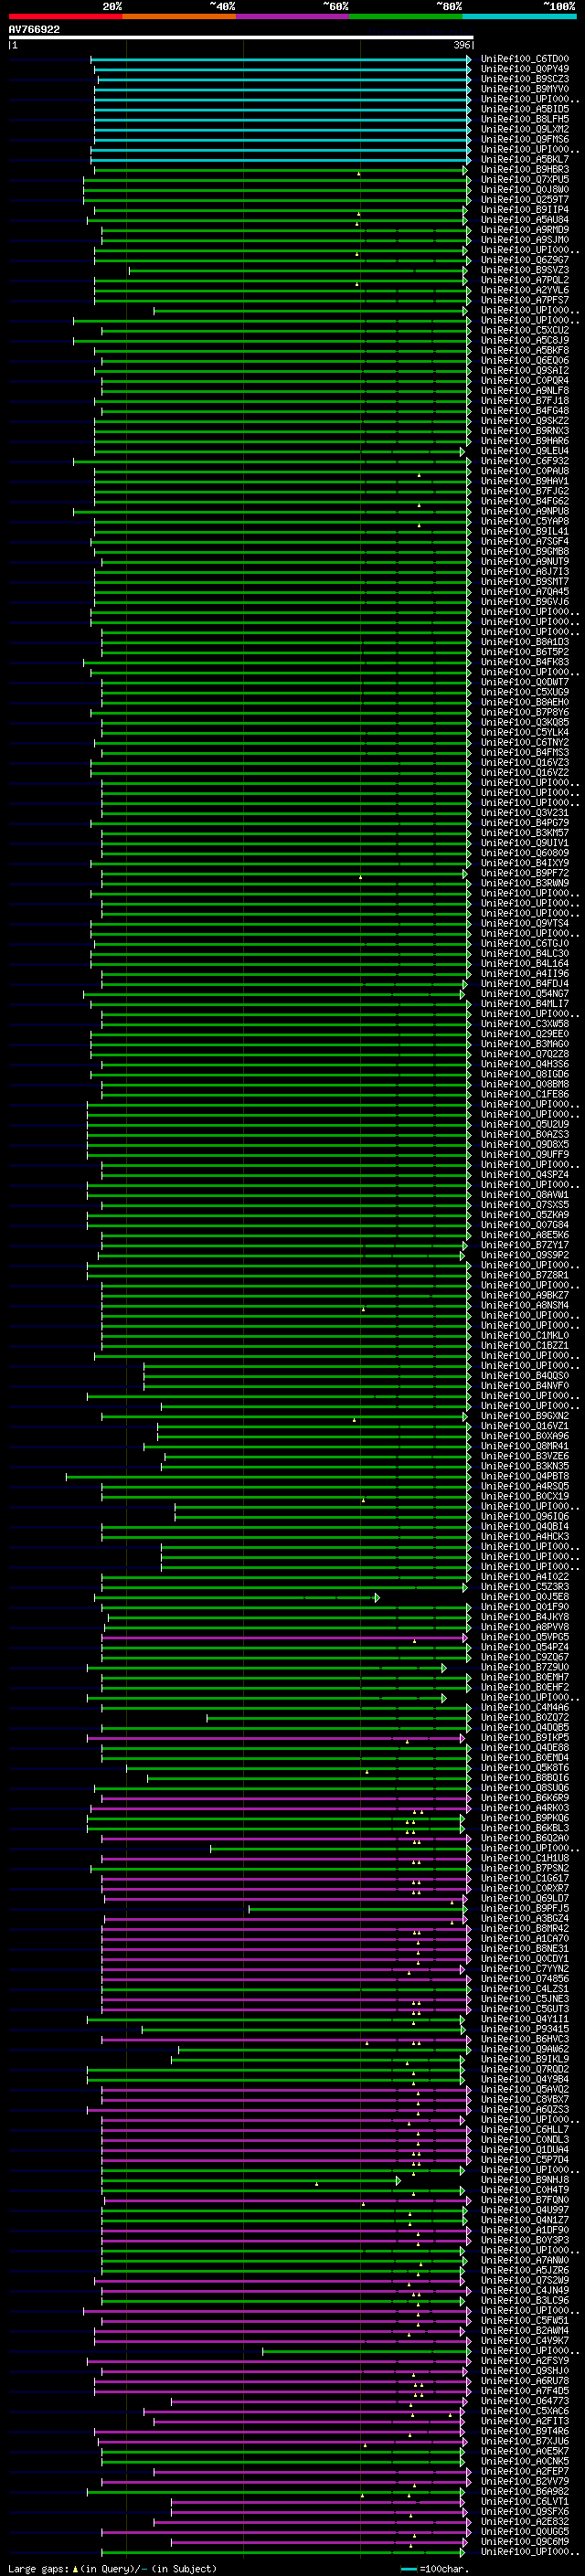Select UniRef100_Q5K8T6 label
Image resolution: width=585 pixels, height=2576 pixels.
tap(524, 1768)
